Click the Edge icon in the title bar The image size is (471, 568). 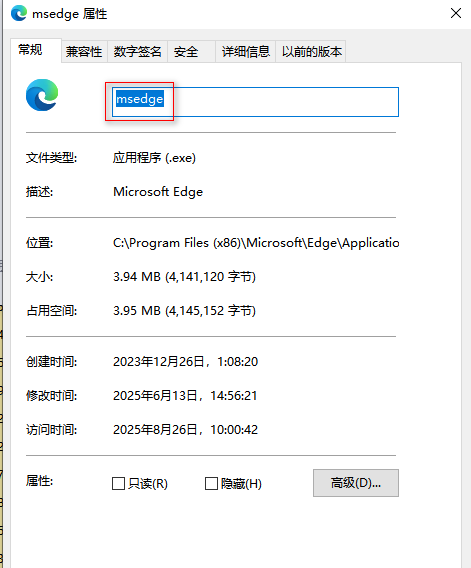(x=19, y=13)
